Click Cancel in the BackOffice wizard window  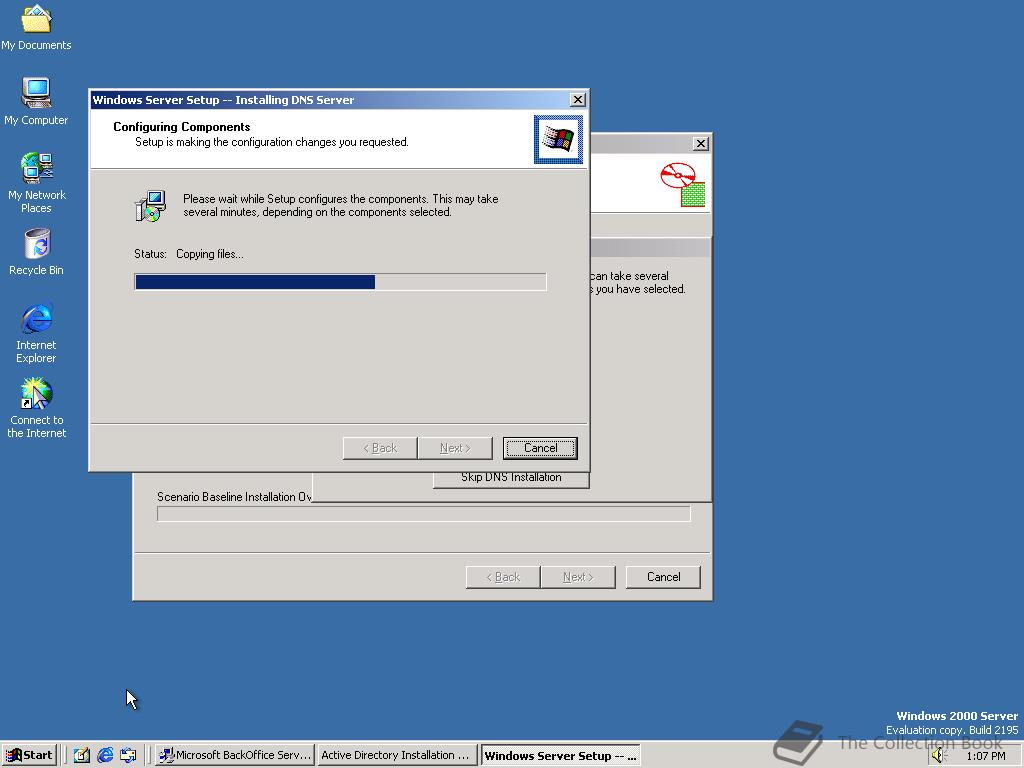click(x=663, y=577)
